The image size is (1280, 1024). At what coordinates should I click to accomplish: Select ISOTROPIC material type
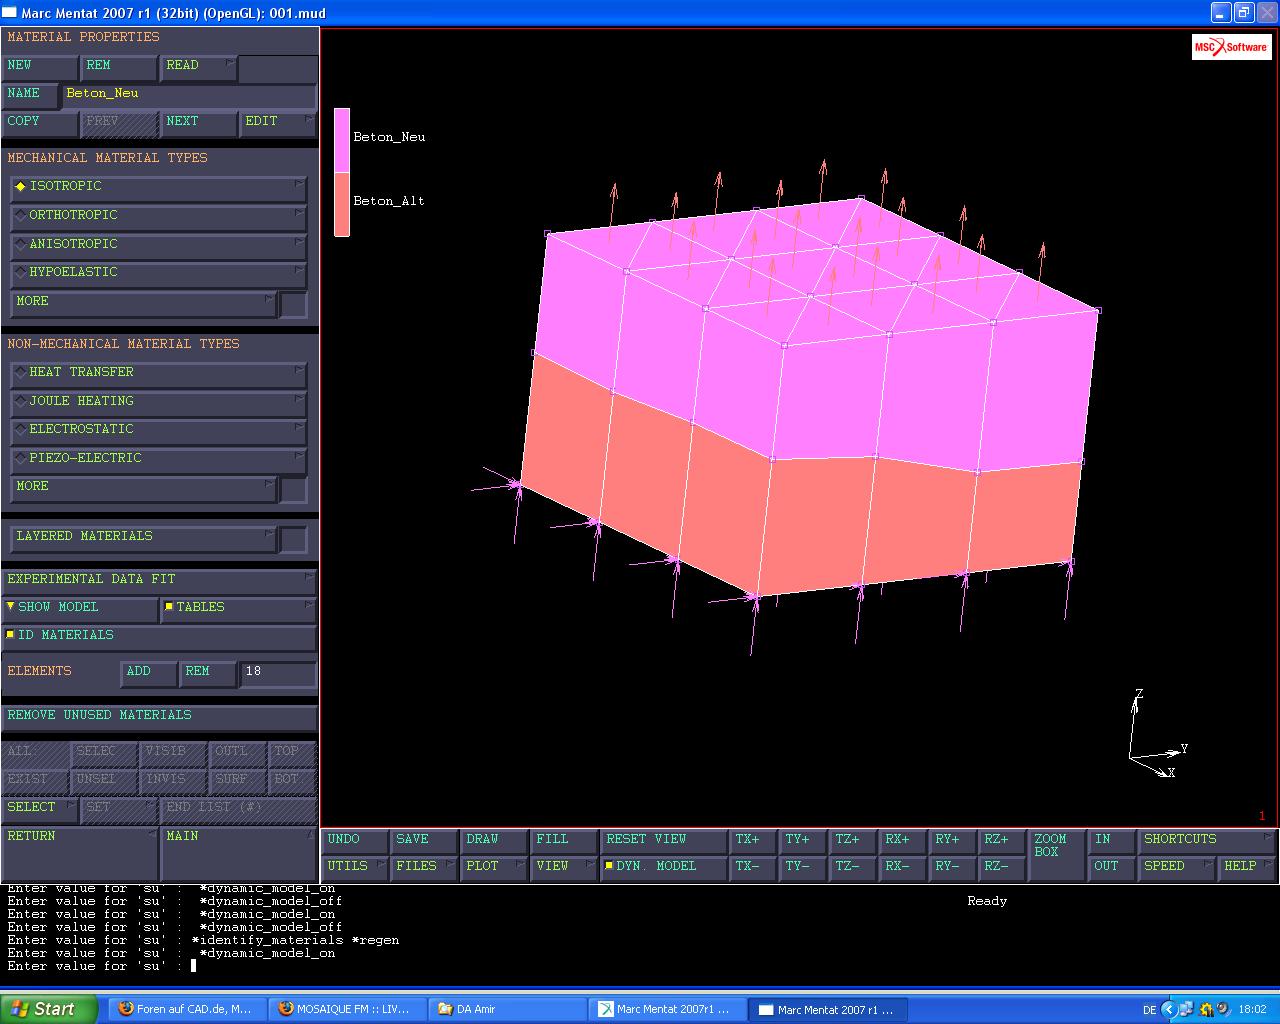tap(159, 187)
